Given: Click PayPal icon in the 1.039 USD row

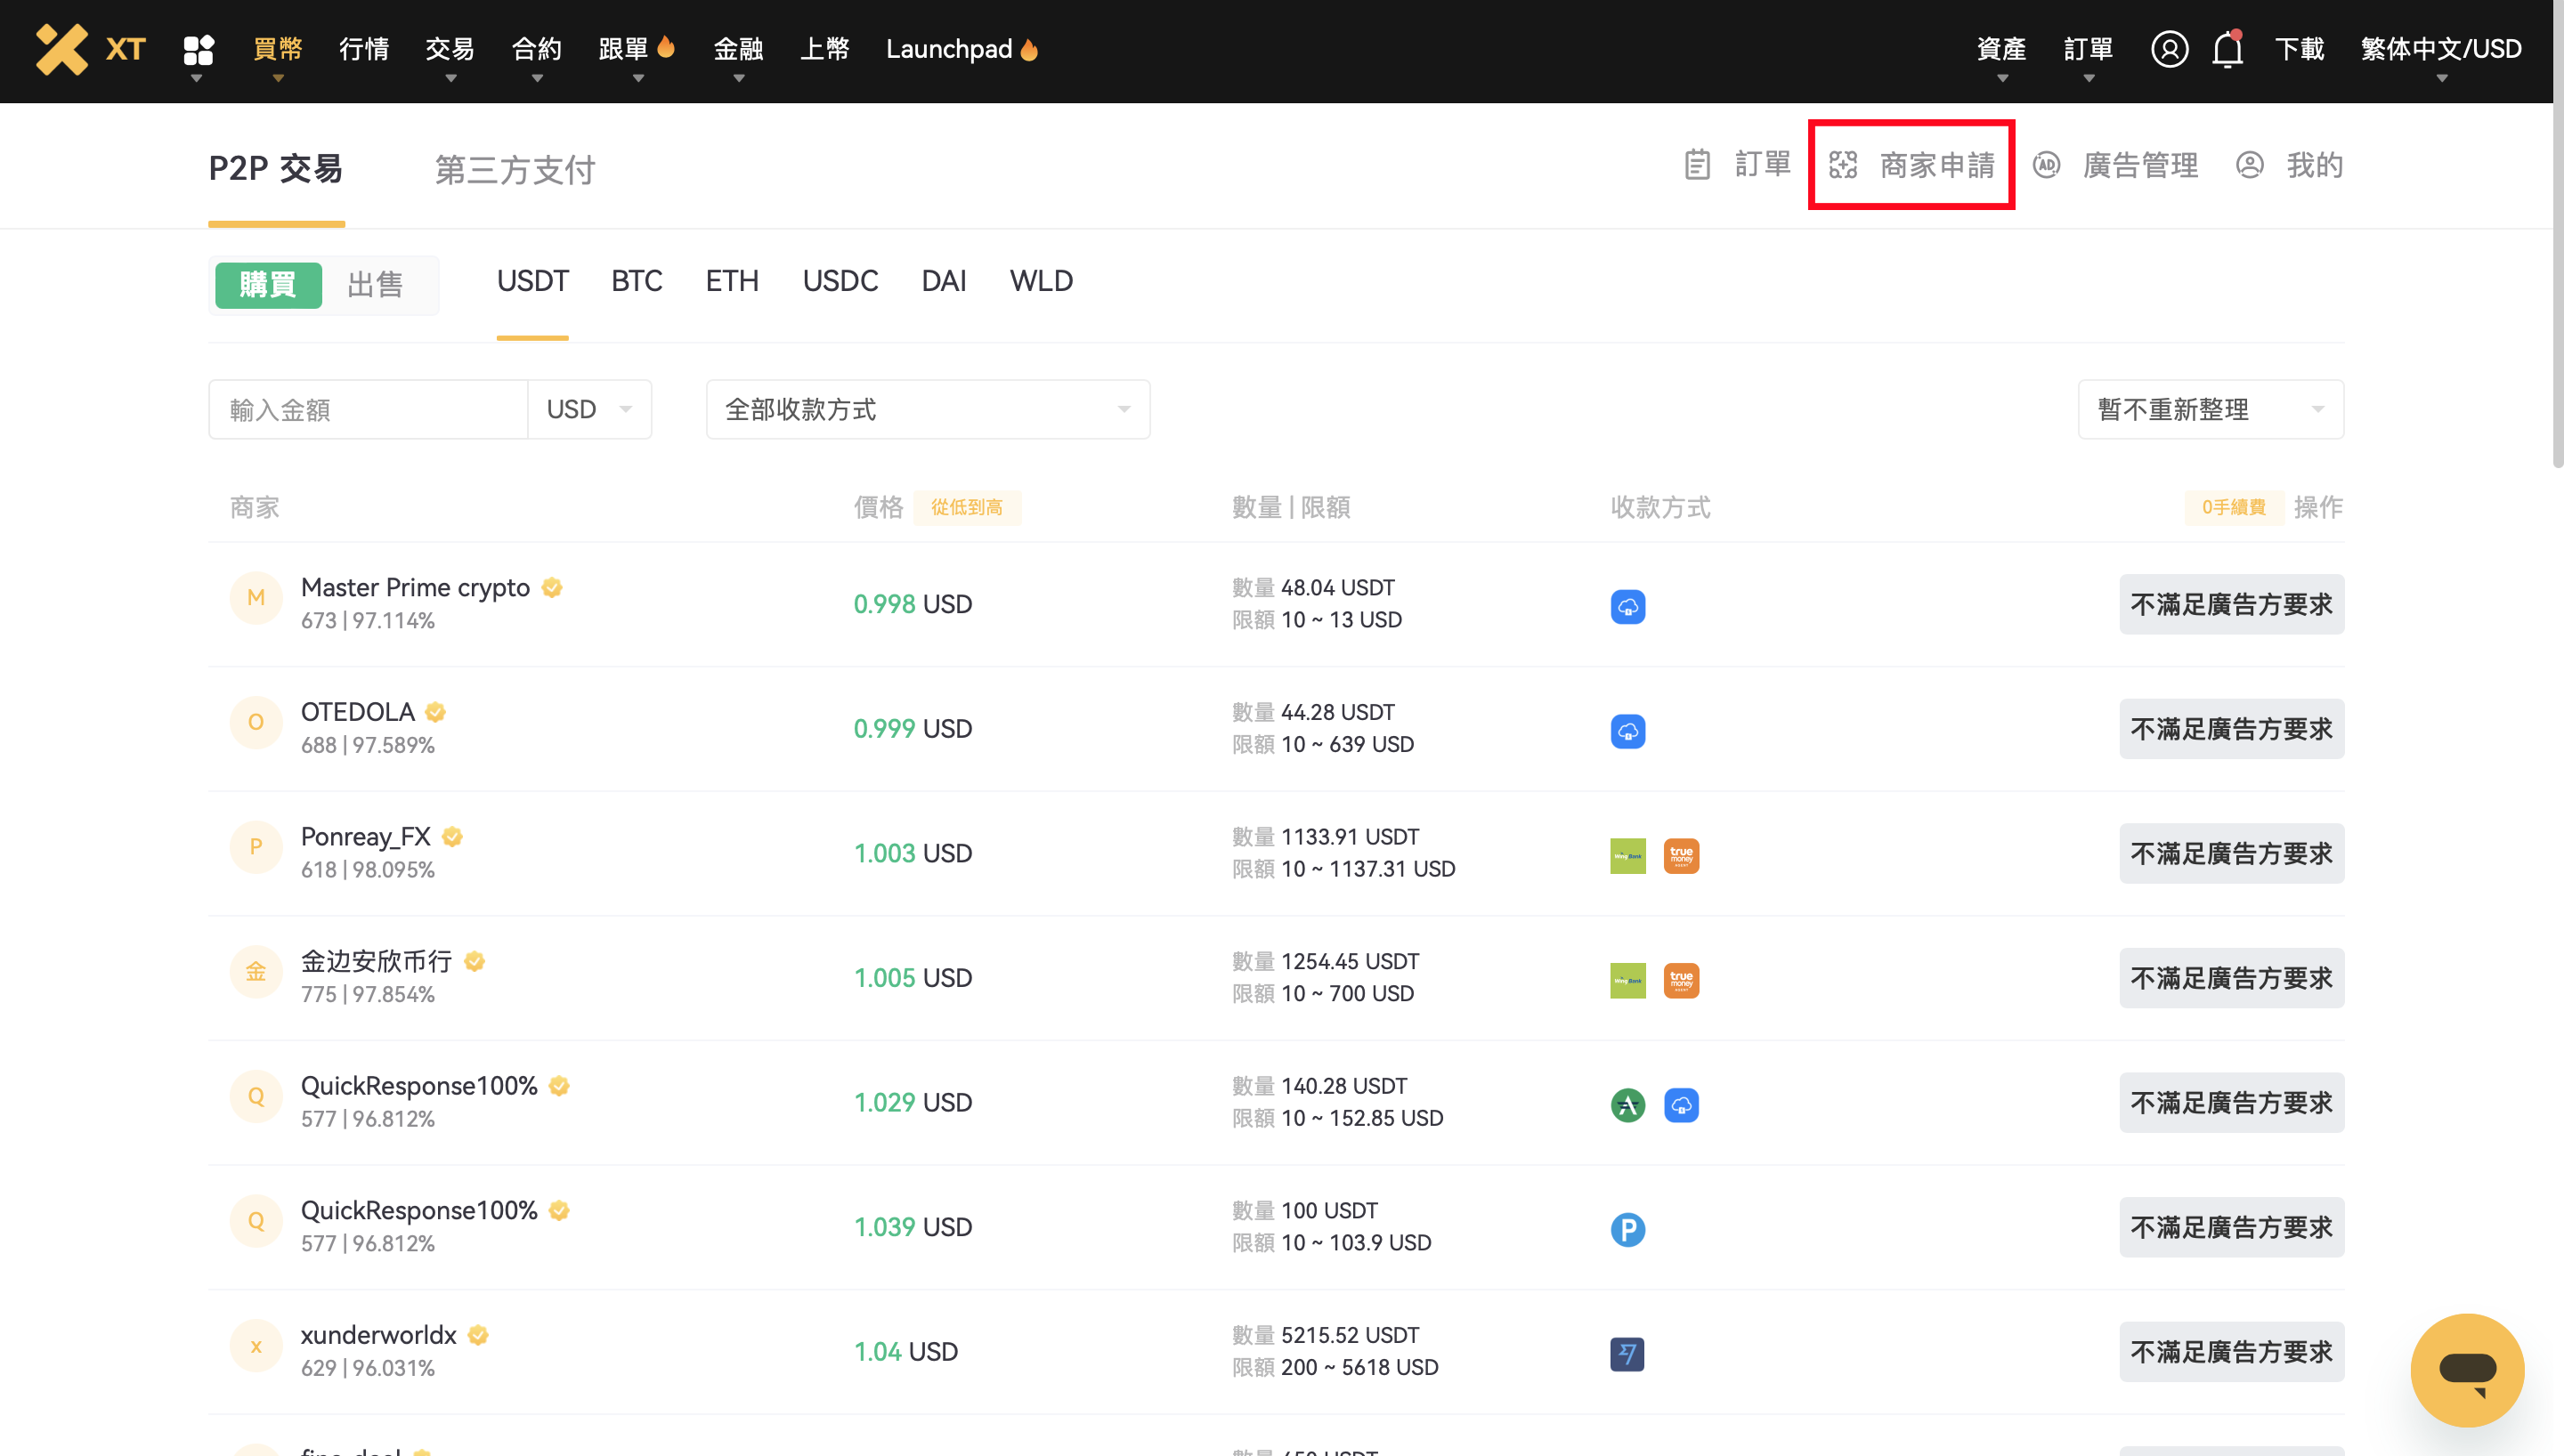Looking at the screenshot, I should tap(1627, 1229).
